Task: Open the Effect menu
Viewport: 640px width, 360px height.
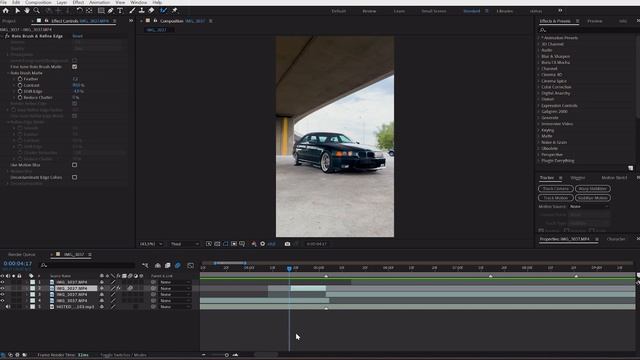Action: tap(78, 2)
